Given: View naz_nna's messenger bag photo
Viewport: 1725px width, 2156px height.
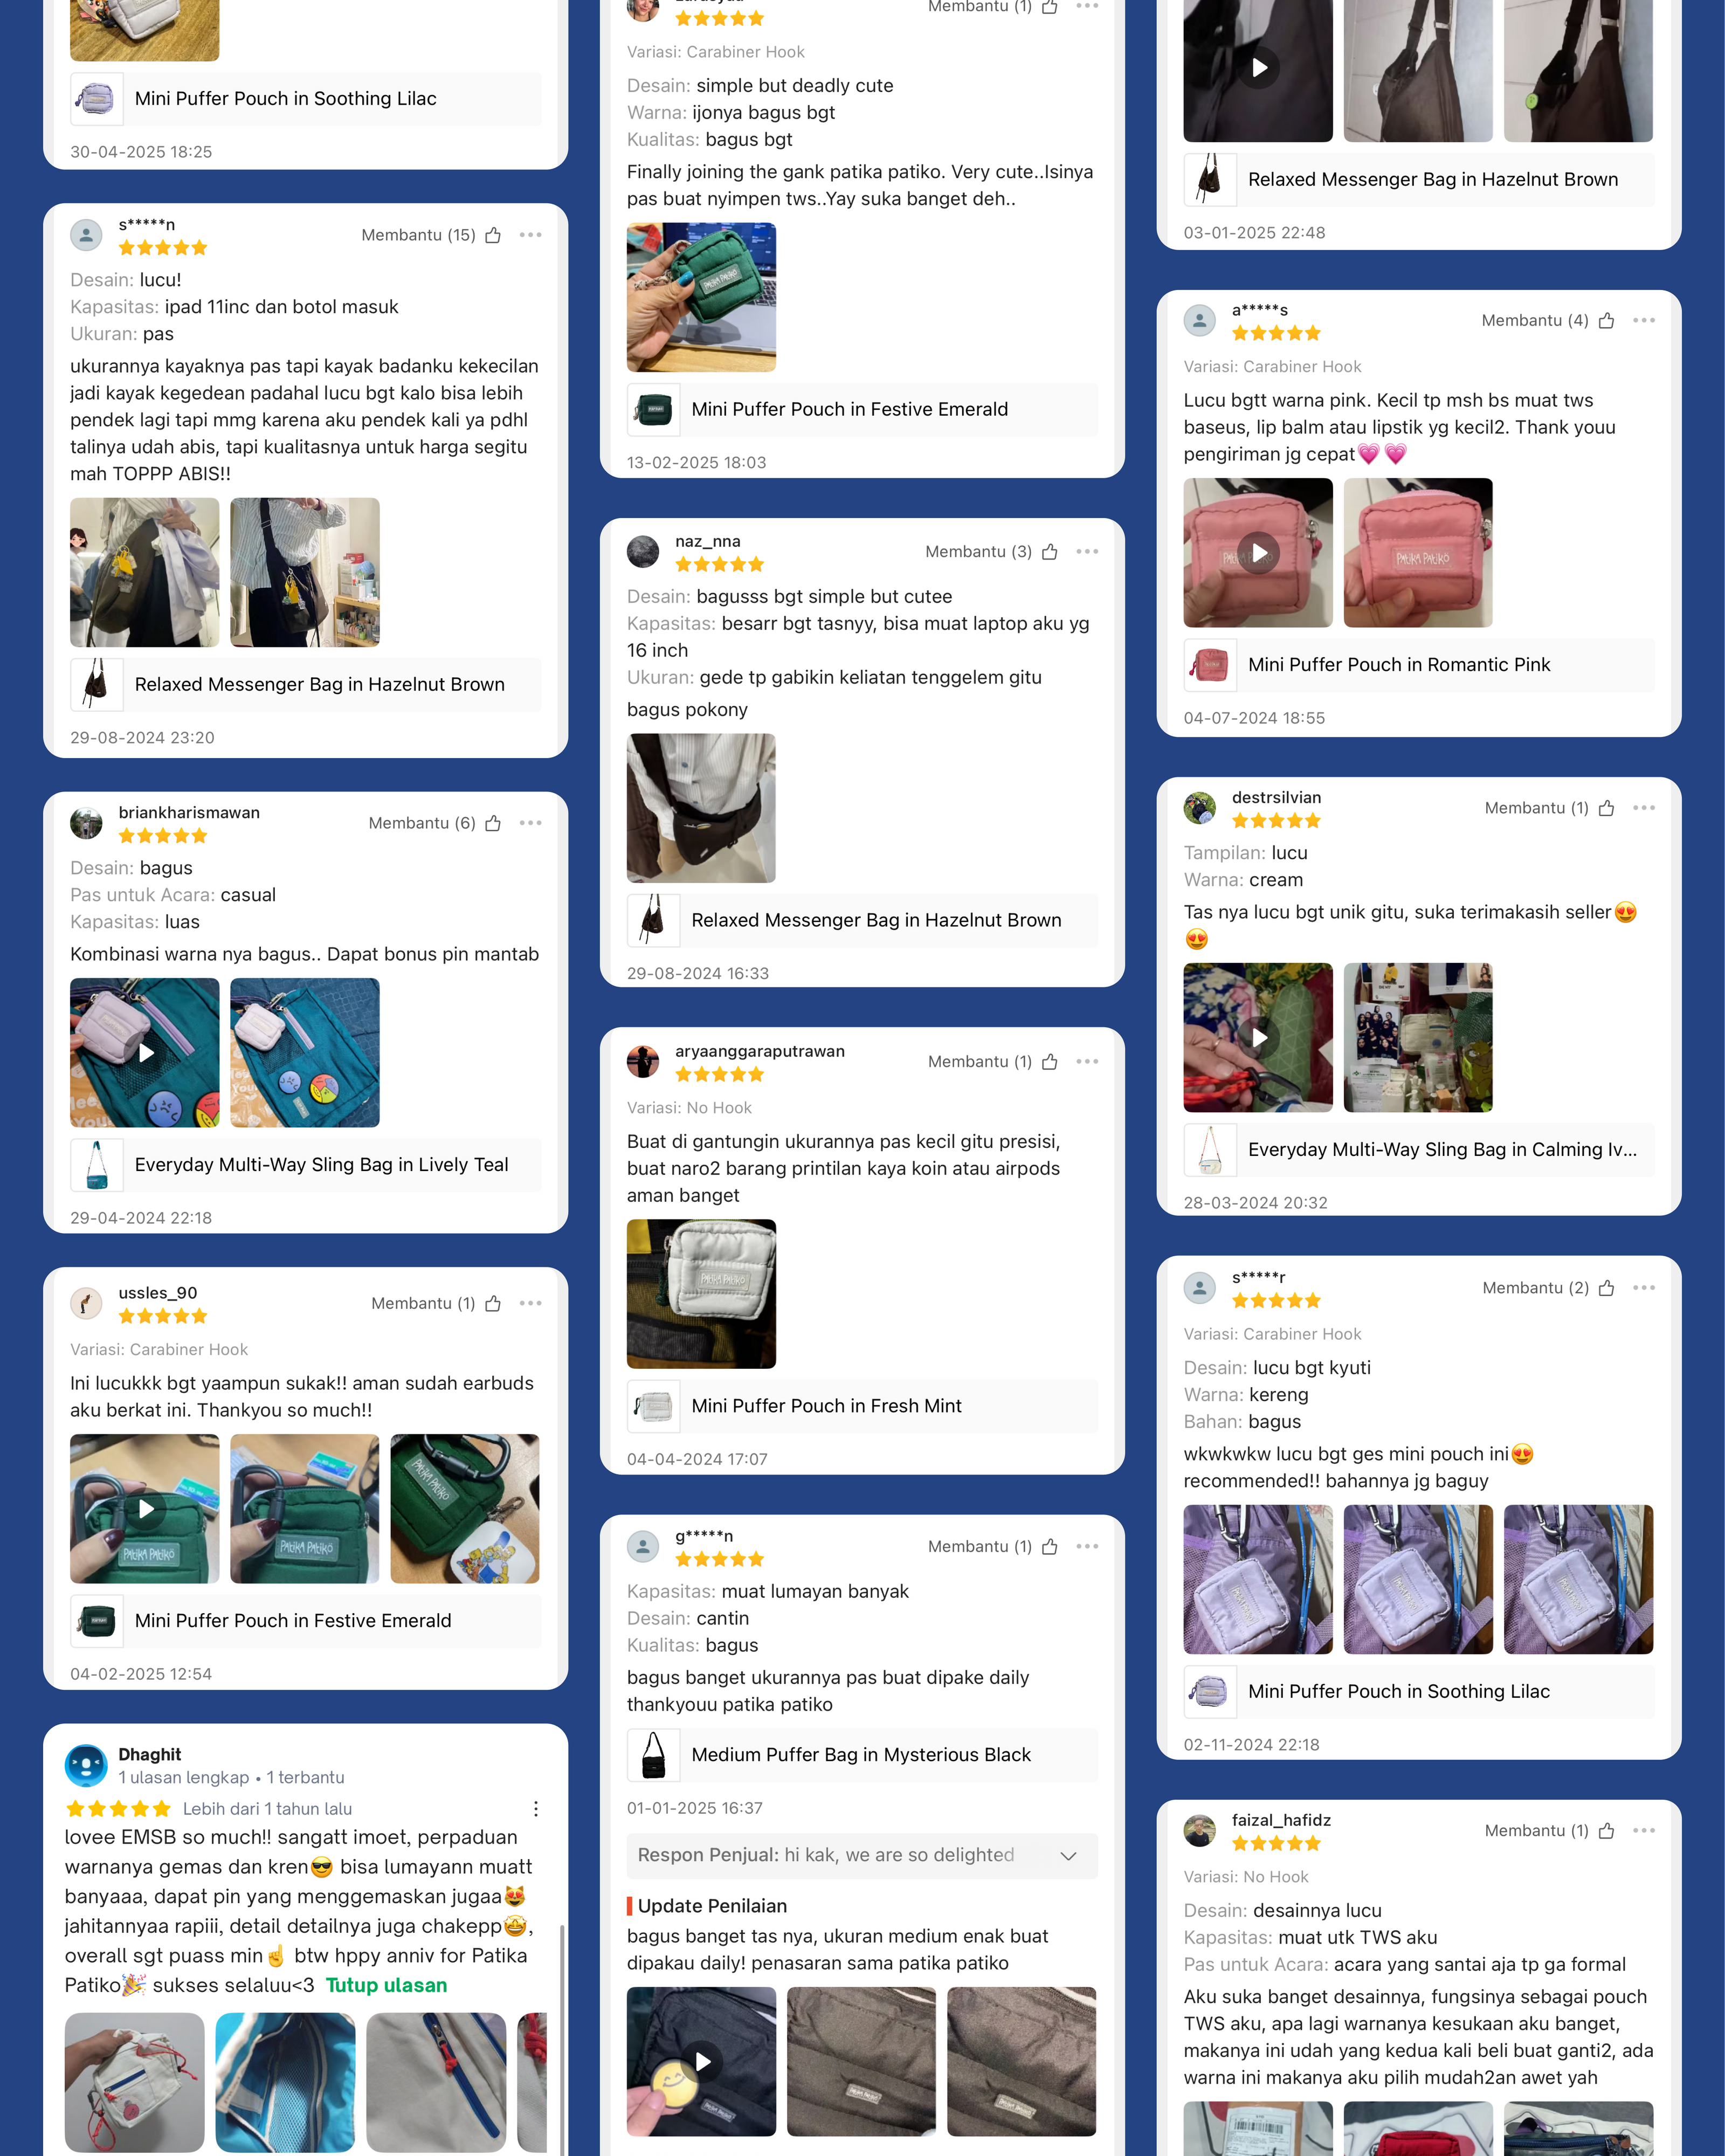Looking at the screenshot, I should (701, 808).
